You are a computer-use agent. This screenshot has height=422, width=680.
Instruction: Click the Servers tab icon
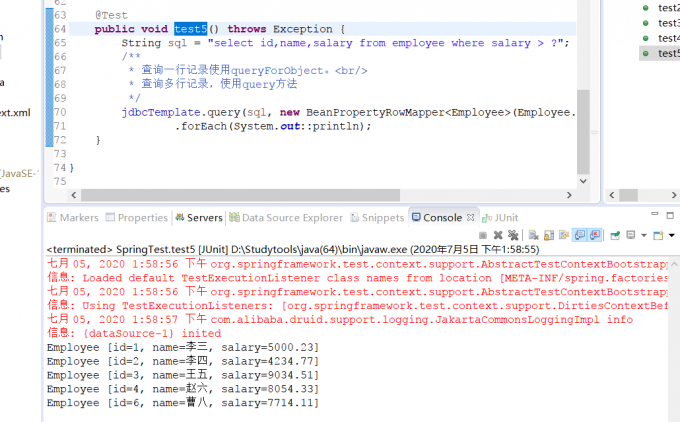(x=180, y=217)
